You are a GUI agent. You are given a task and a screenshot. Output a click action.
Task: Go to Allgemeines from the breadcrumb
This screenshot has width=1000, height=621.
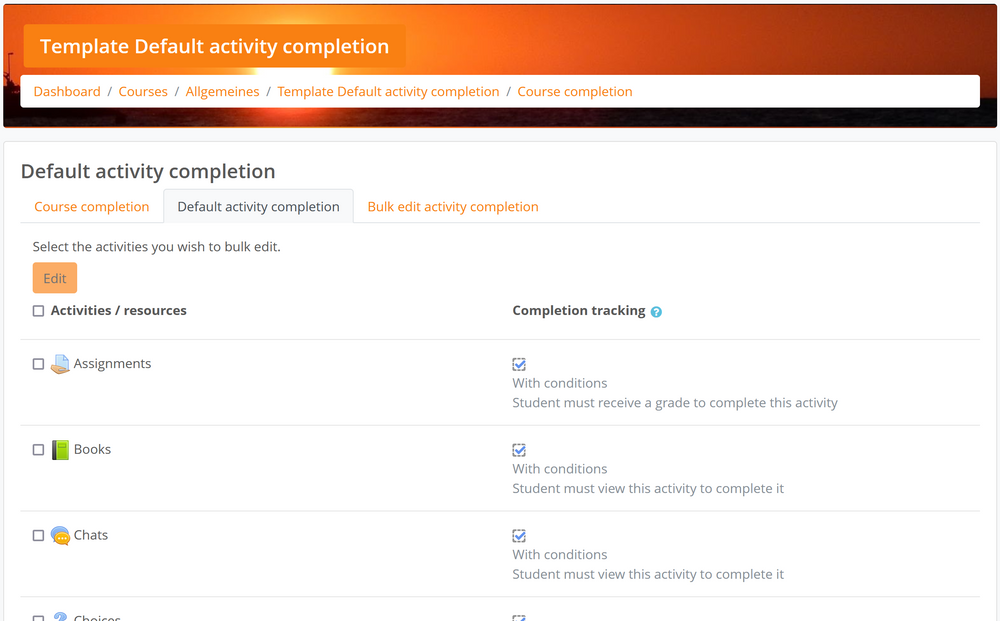(222, 91)
